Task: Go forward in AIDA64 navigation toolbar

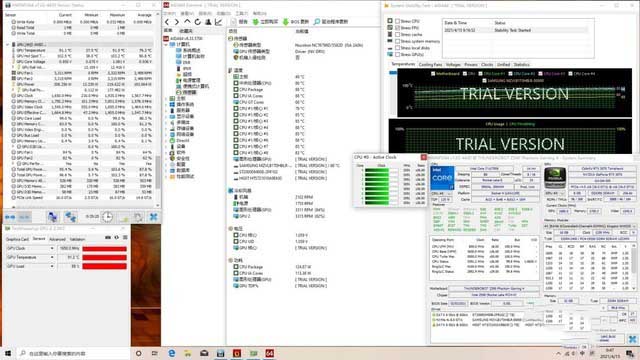Action: point(177,22)
